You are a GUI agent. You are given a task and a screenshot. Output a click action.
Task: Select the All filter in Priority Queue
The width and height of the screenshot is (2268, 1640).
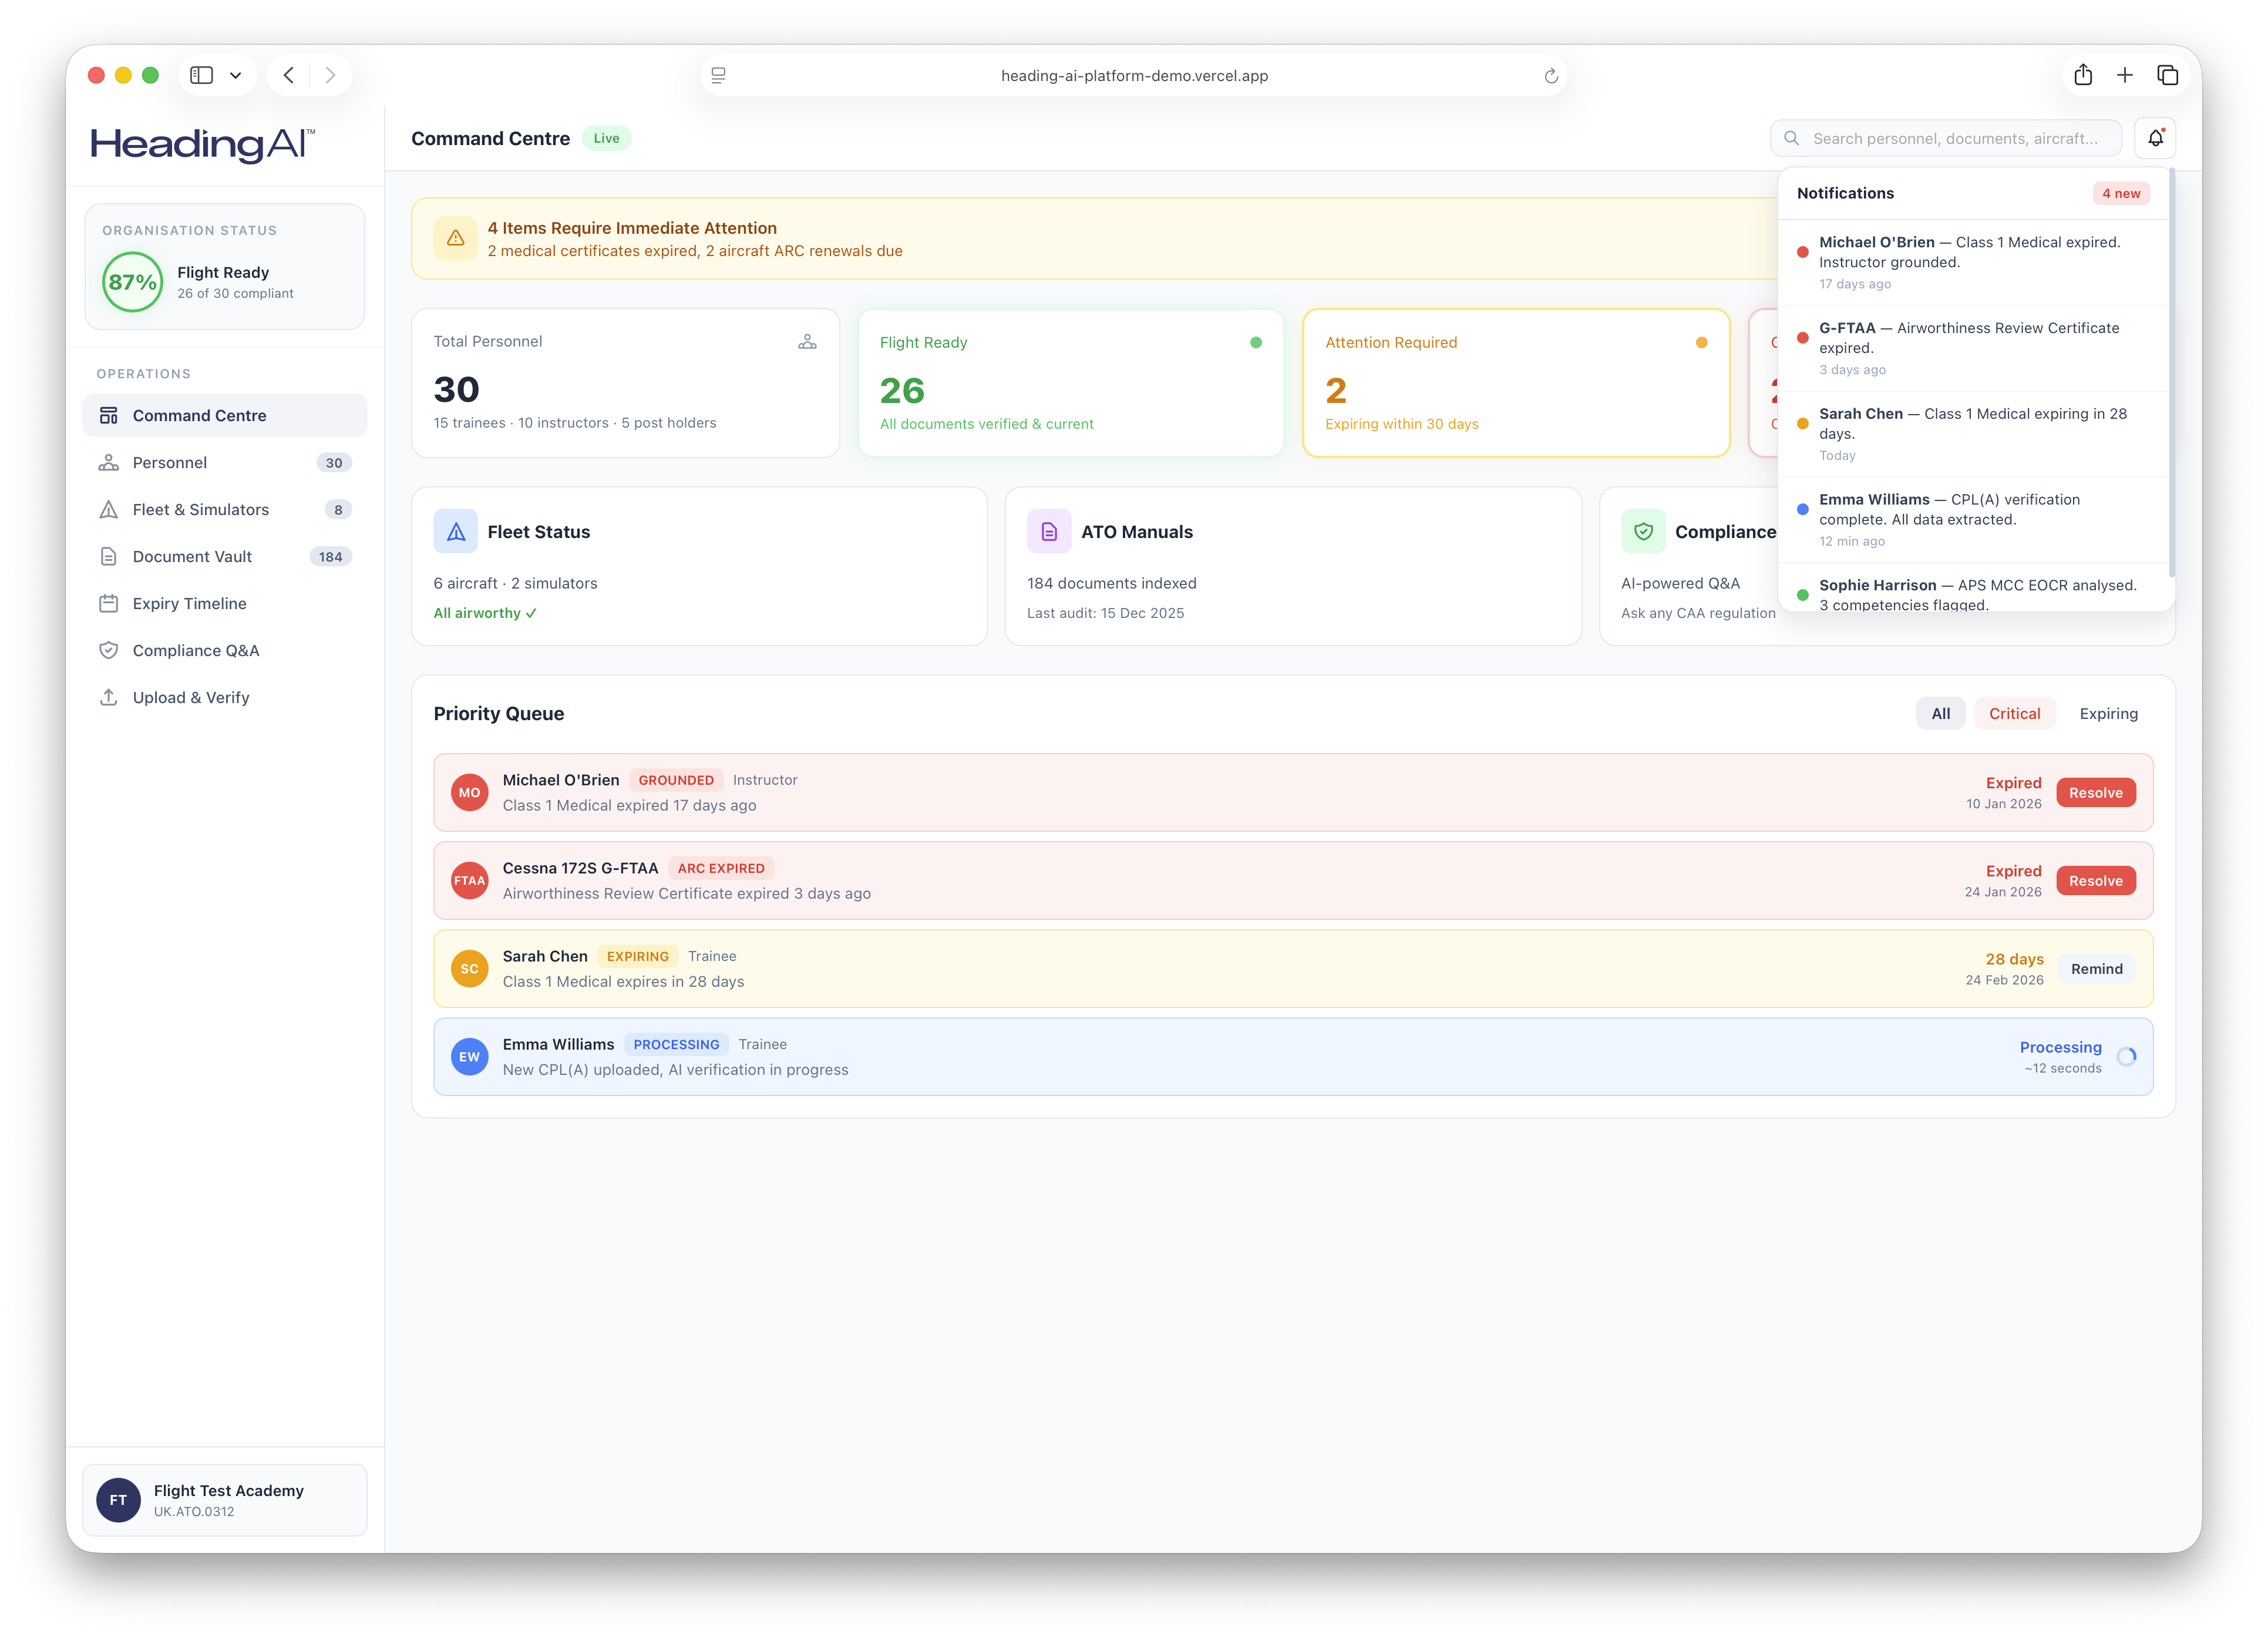coord(1940,713)
